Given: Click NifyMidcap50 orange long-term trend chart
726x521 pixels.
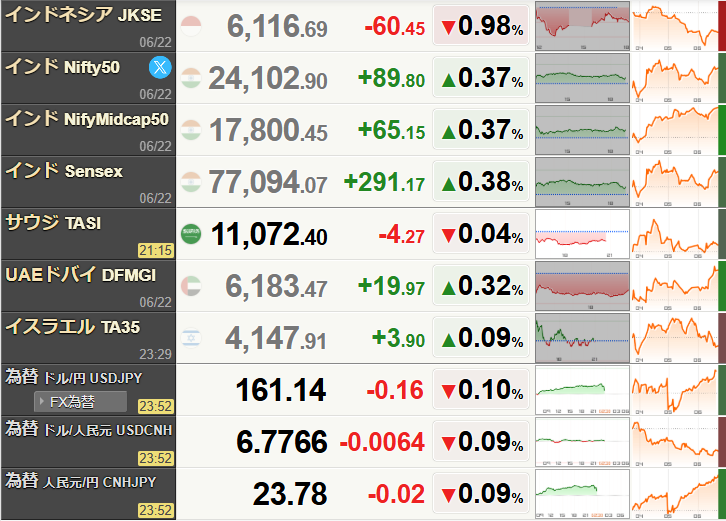Looking at the screenshot, I should [x=675, y=130].
